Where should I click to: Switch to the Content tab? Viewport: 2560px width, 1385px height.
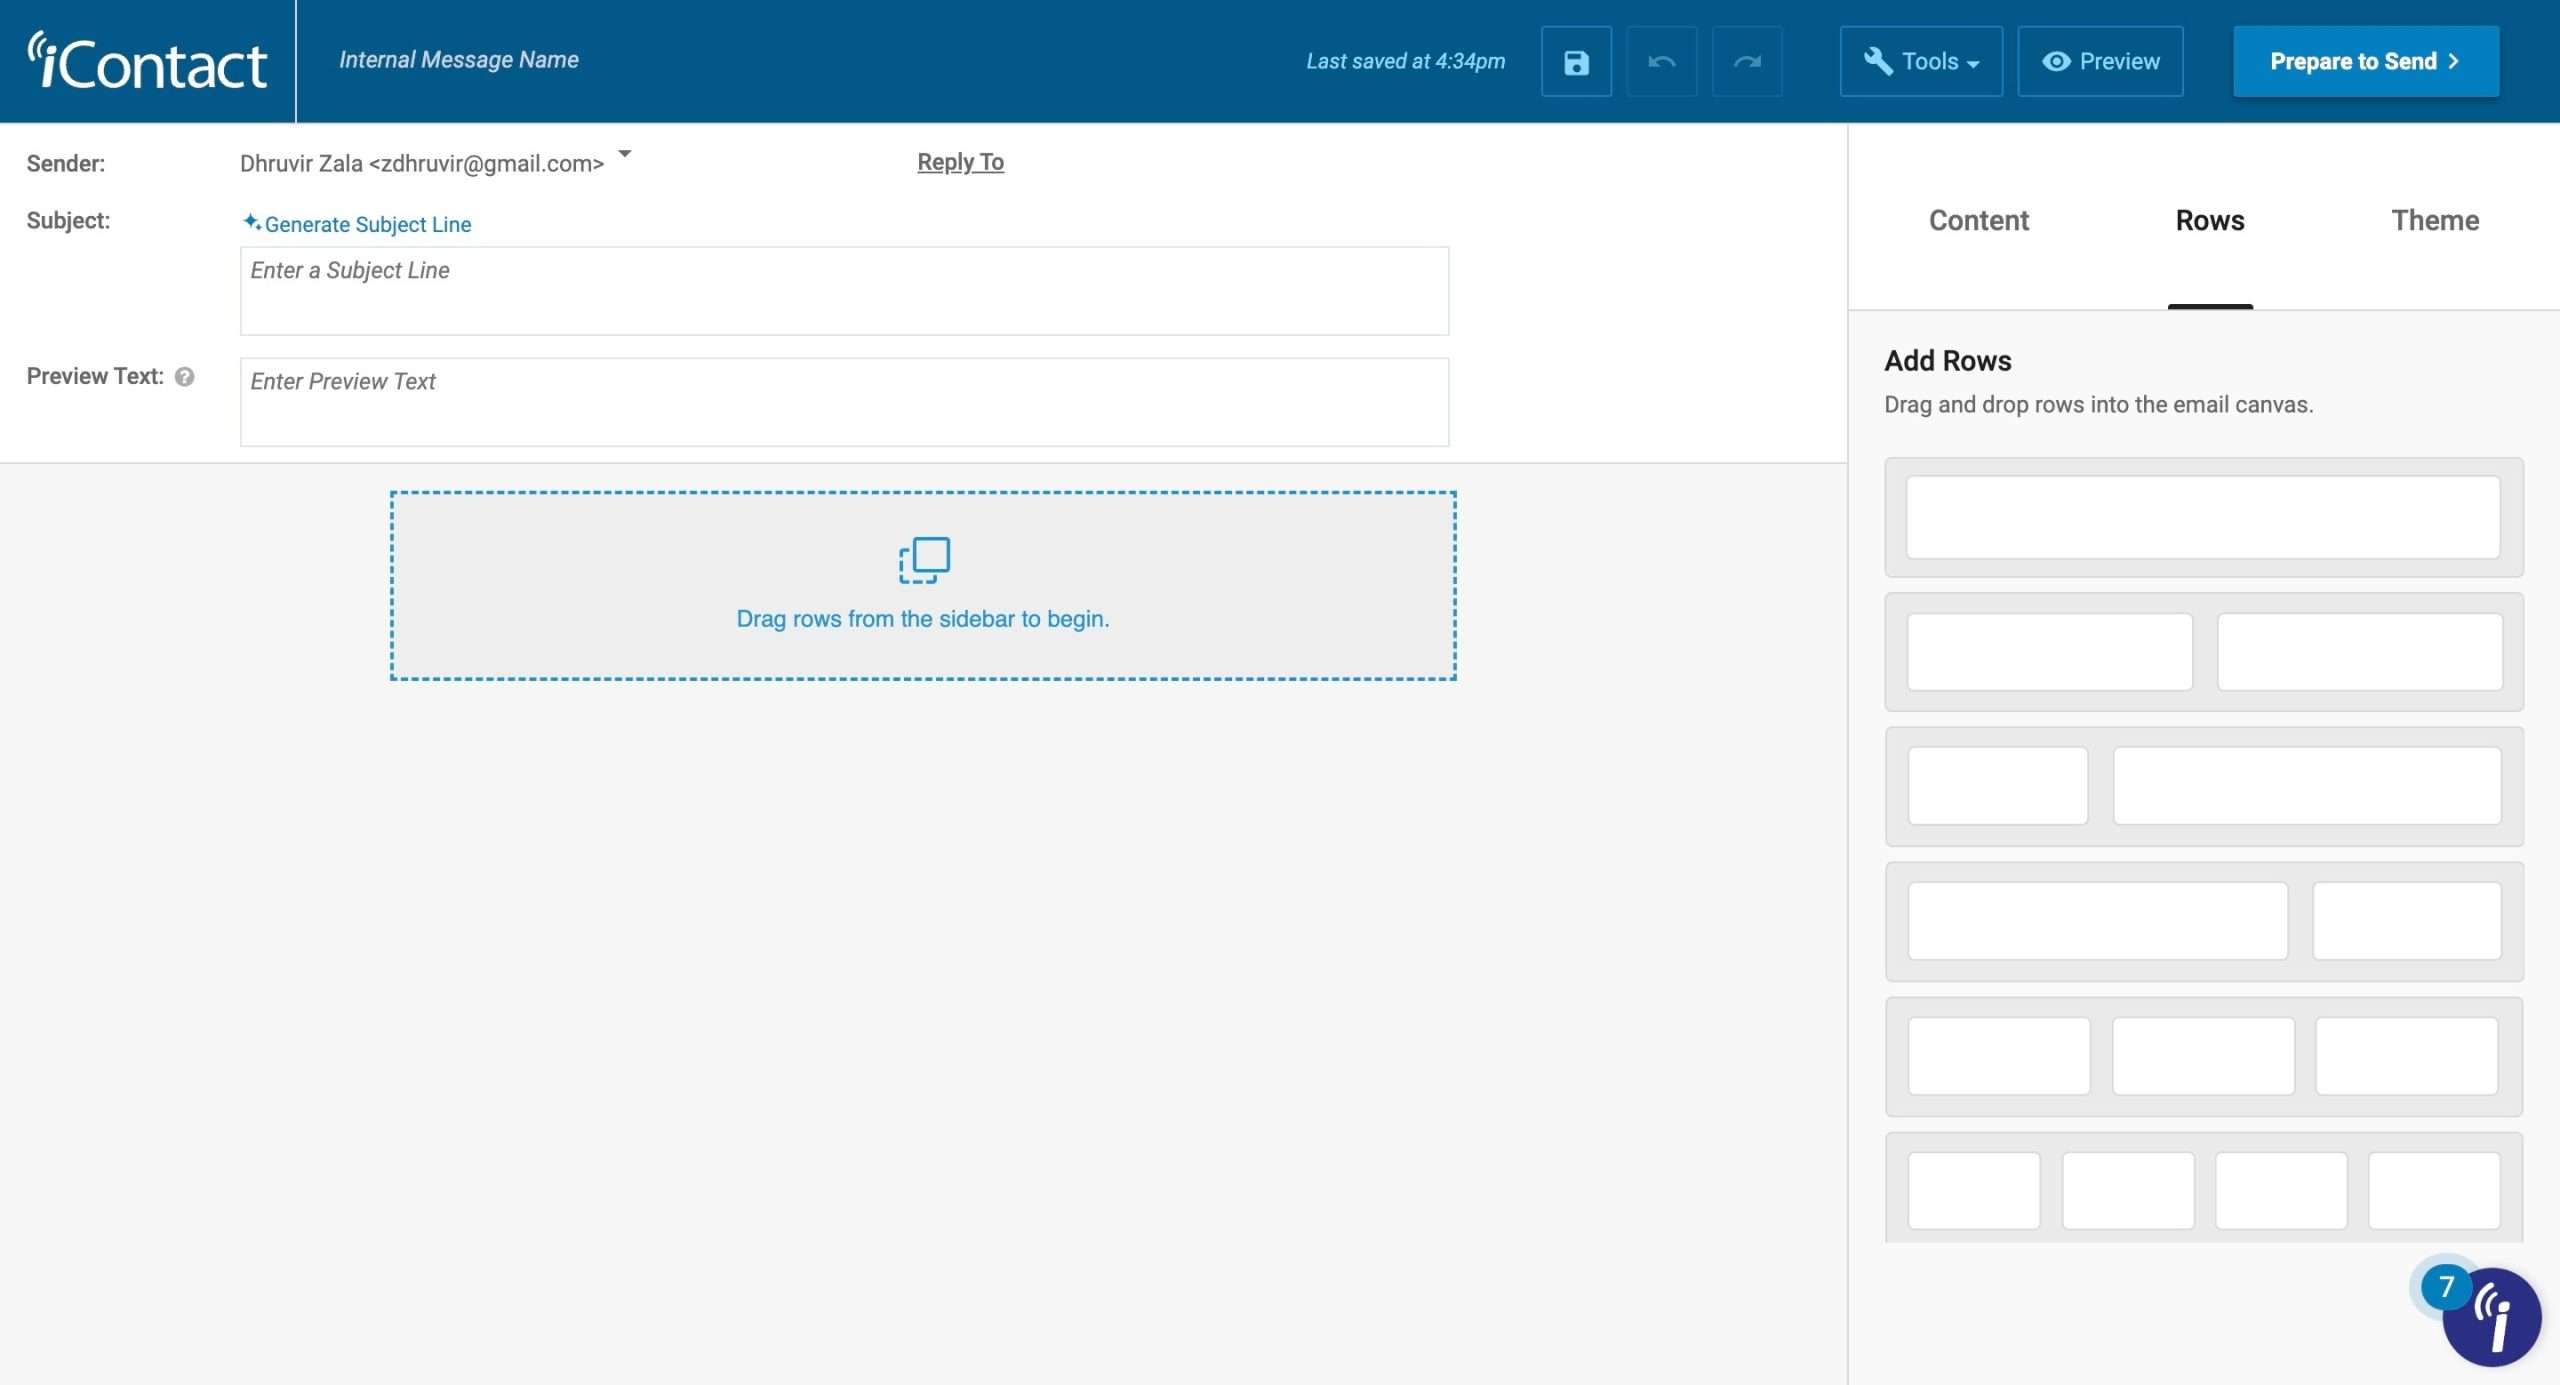point(1978,220)
